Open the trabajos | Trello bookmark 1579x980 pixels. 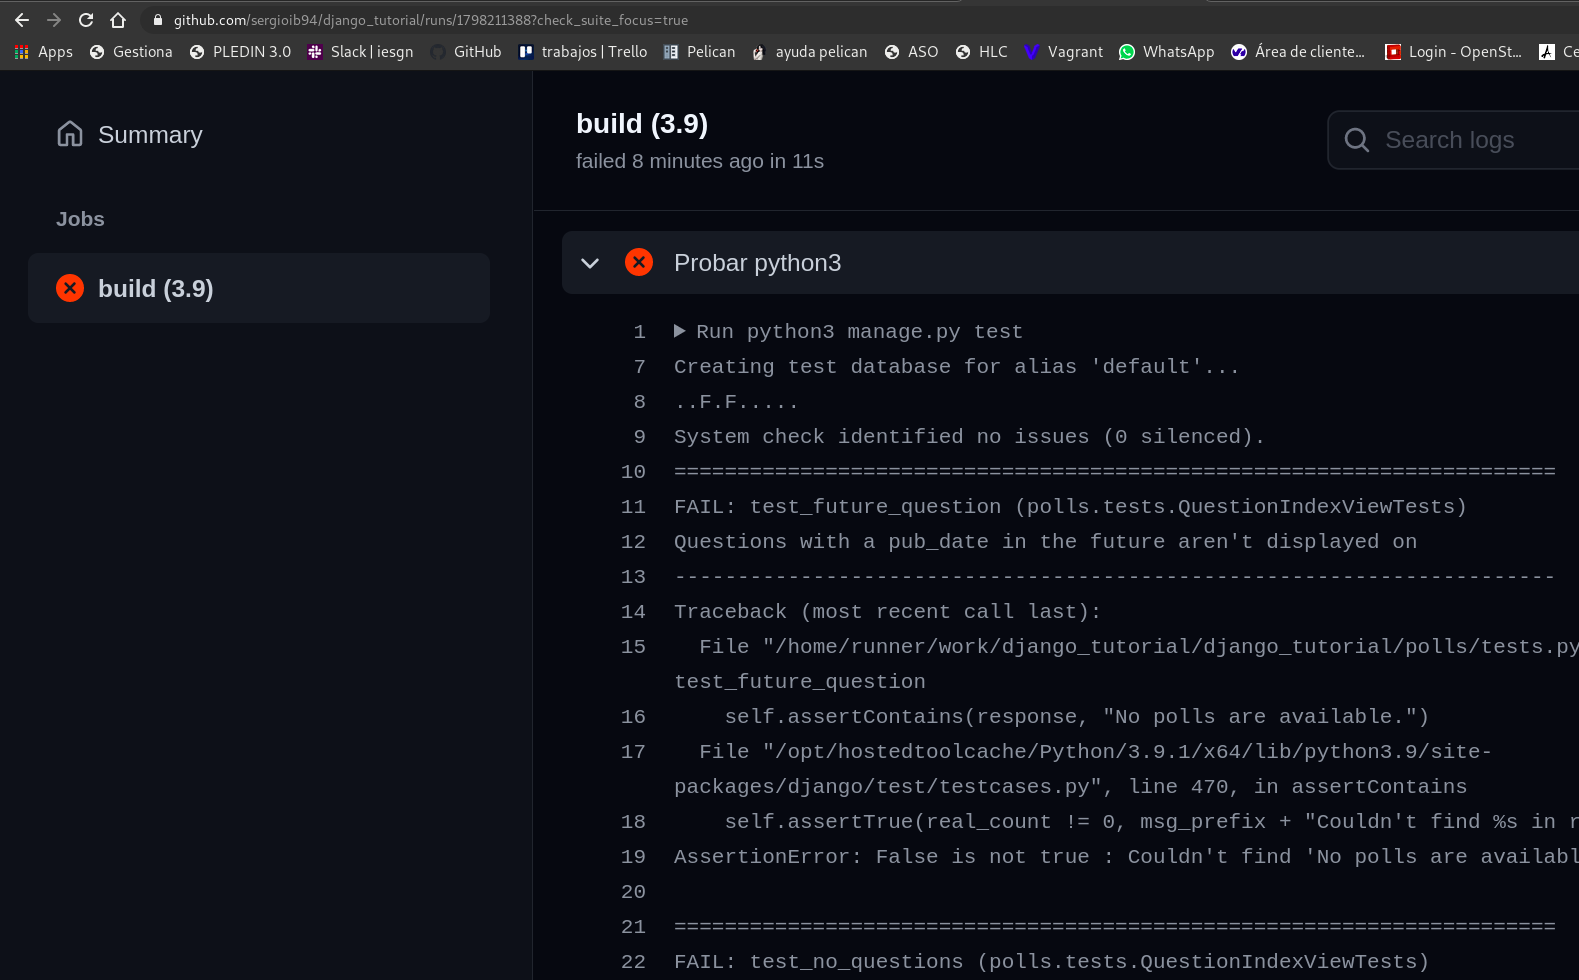click(x=583, y=52)
